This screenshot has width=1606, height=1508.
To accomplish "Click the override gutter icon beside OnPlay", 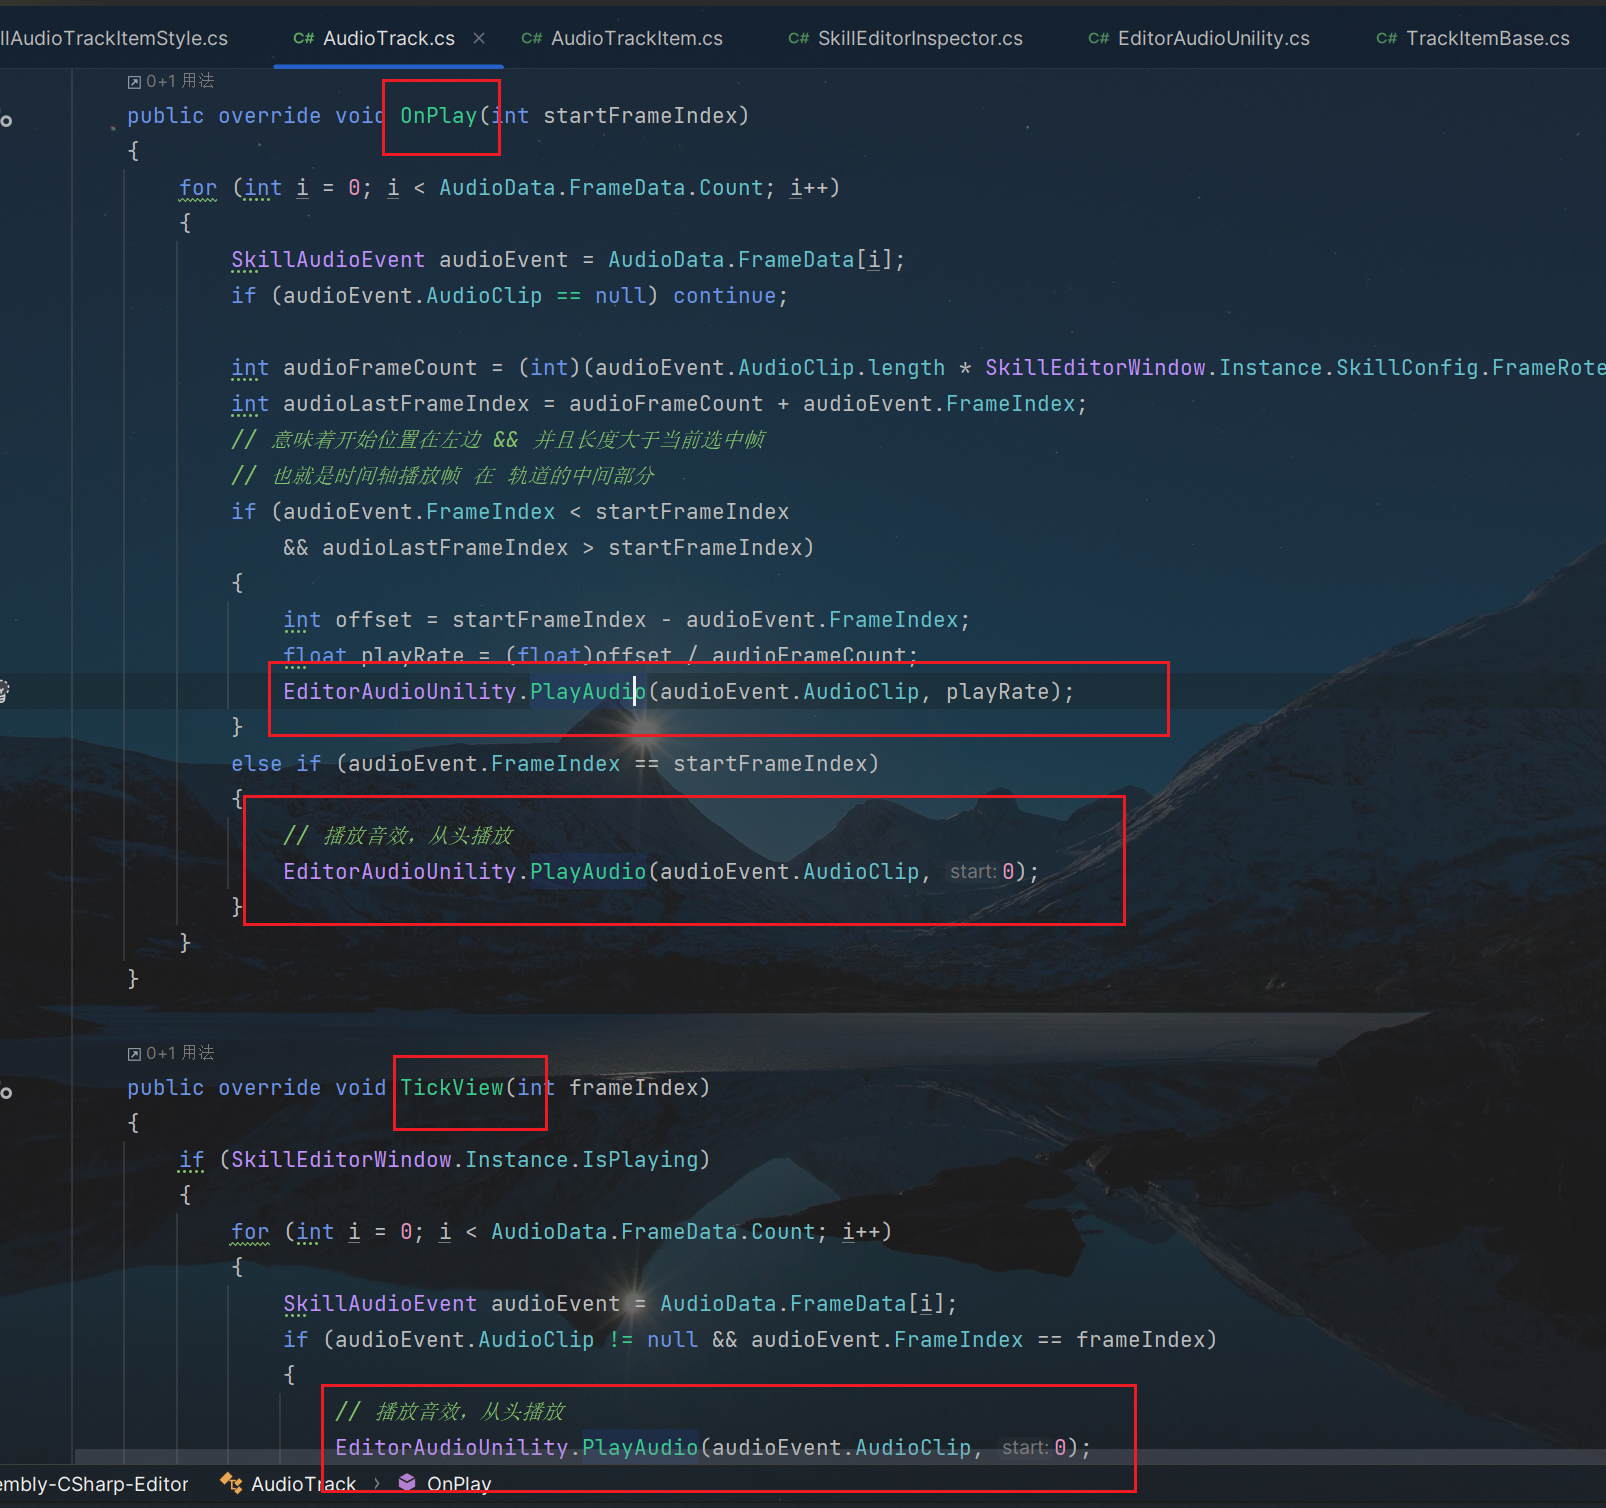I will (6, 121).
